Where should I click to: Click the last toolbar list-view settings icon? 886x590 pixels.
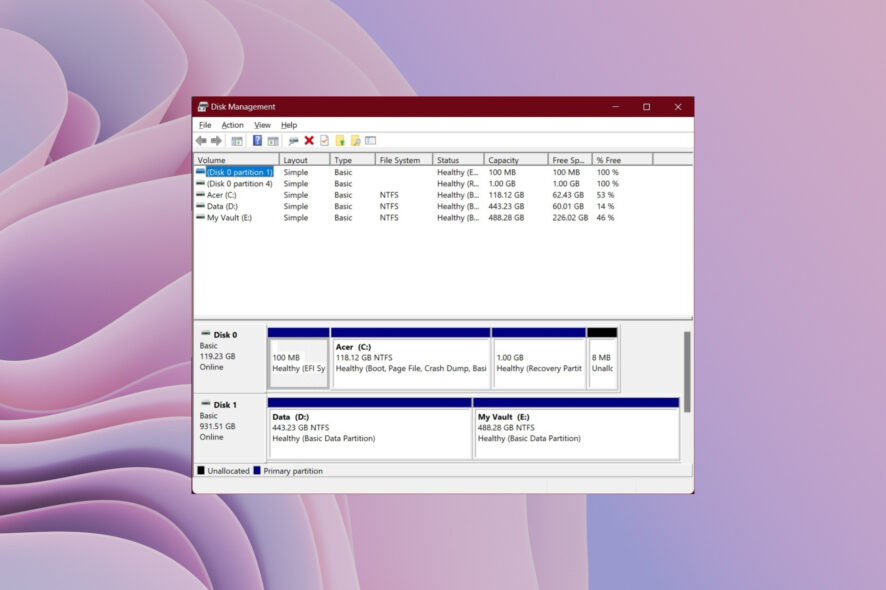(x=371, y=140)
